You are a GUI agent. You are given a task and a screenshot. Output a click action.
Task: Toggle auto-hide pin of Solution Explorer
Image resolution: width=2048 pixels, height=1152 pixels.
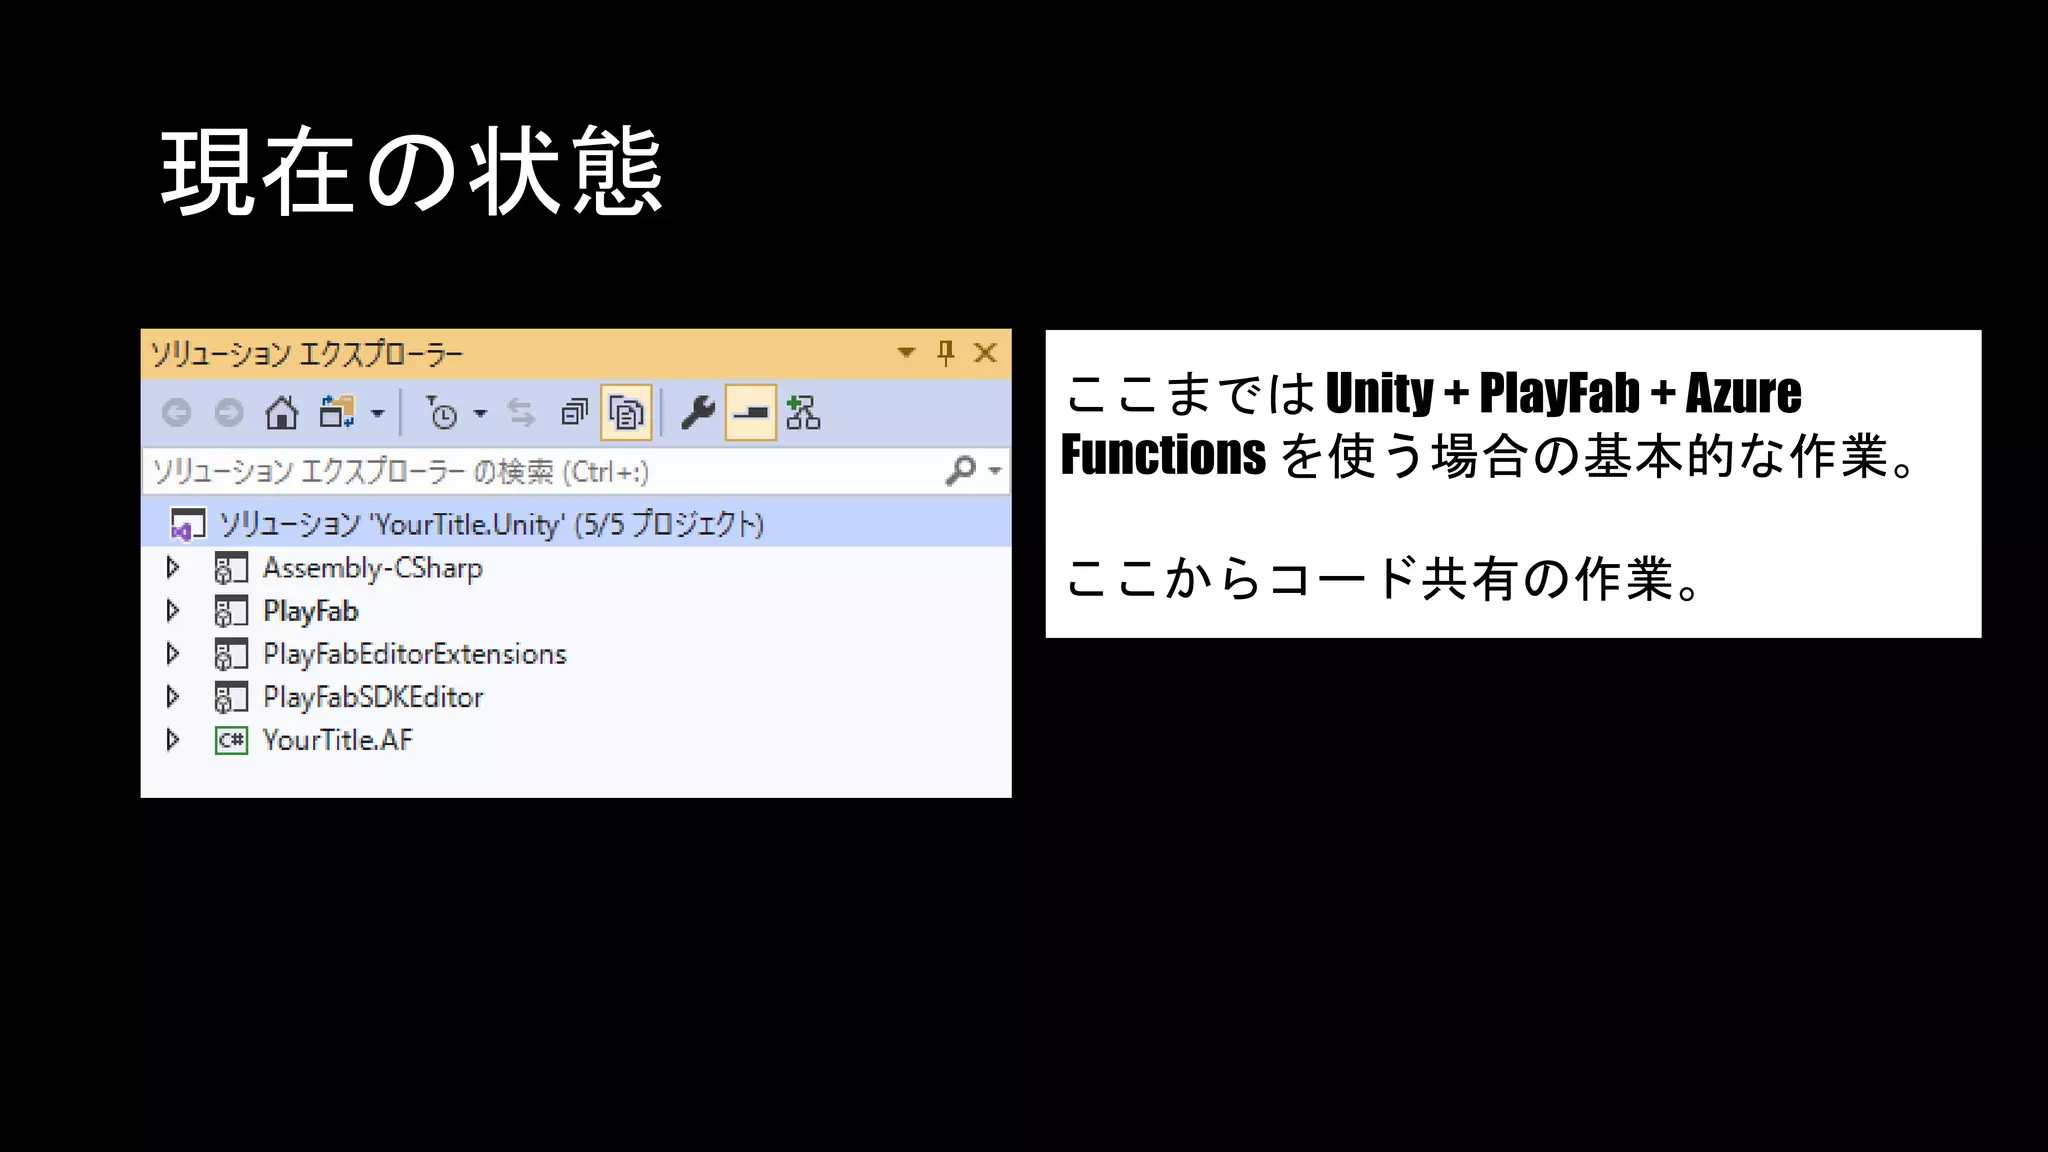tap(946, 353)
